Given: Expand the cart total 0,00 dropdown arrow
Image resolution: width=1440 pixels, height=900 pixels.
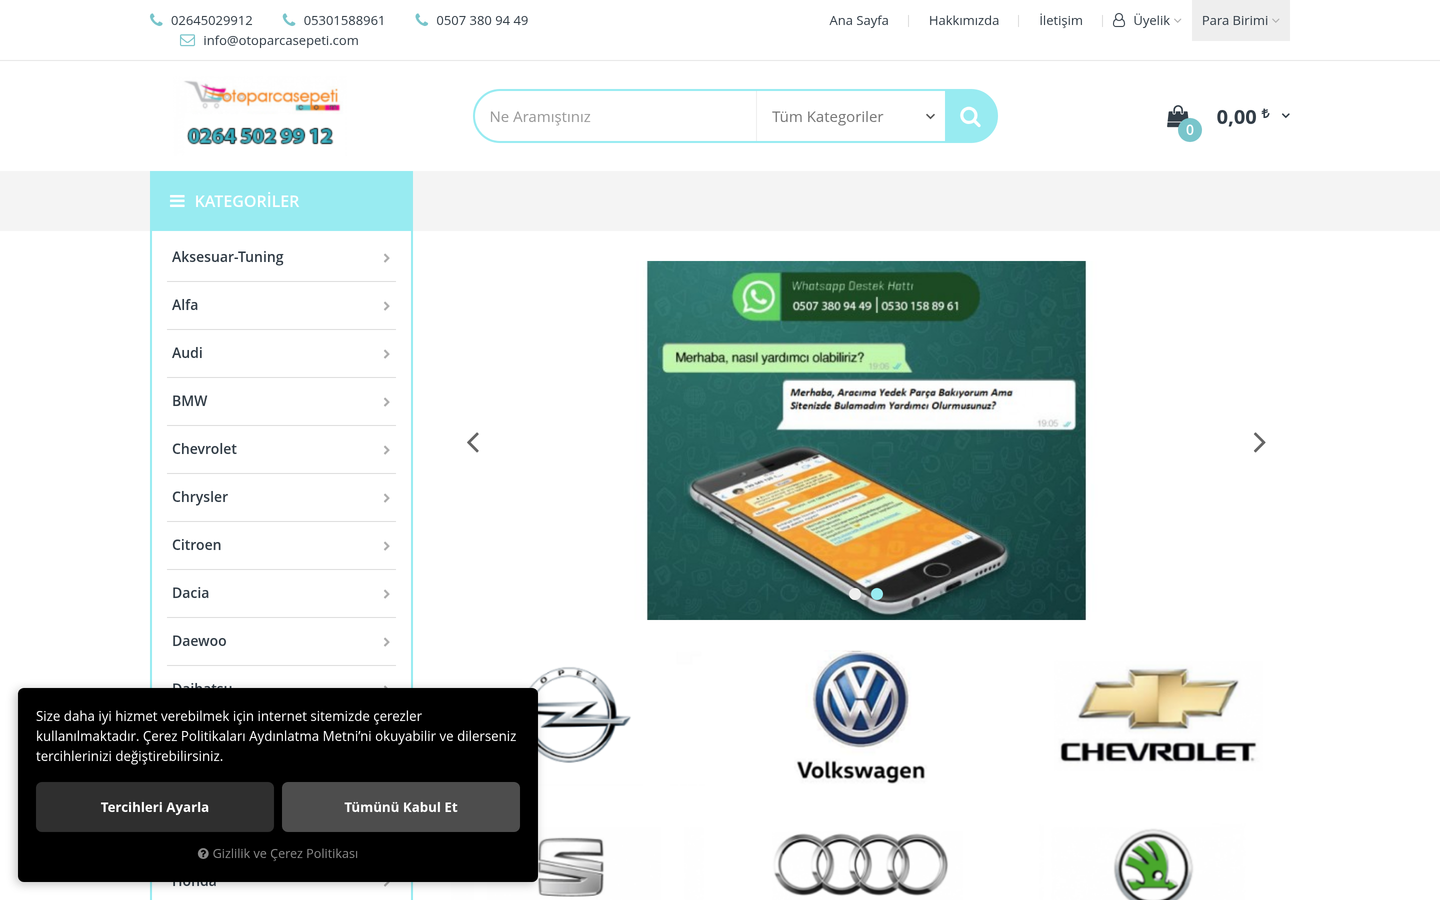Looking at the screenshot, I should point(1285,116).
